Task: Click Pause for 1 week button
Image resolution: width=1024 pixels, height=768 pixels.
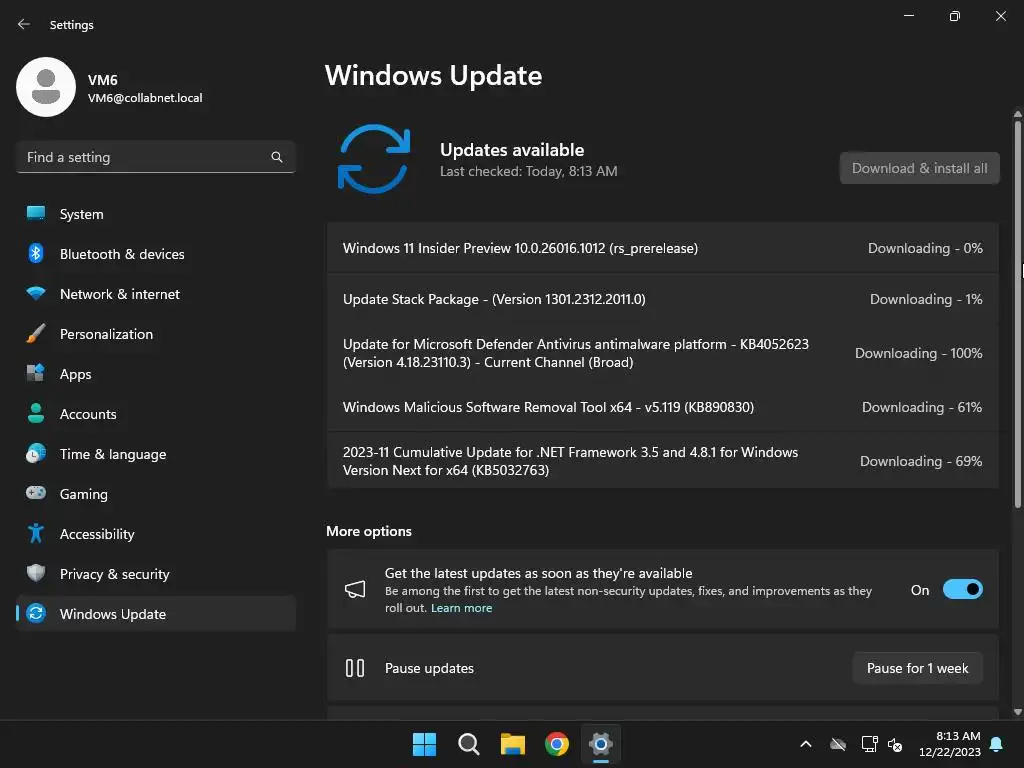Action: coord(918,668)
